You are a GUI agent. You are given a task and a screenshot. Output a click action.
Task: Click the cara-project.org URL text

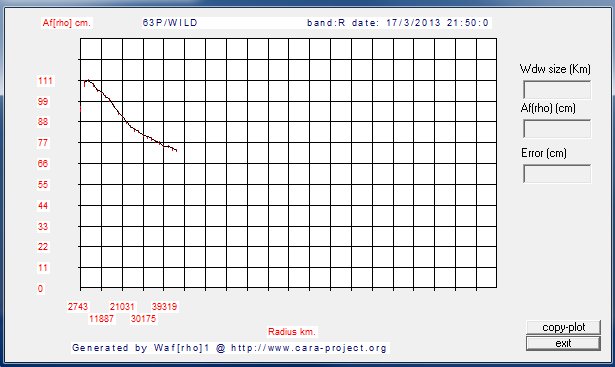coord(309,348)
